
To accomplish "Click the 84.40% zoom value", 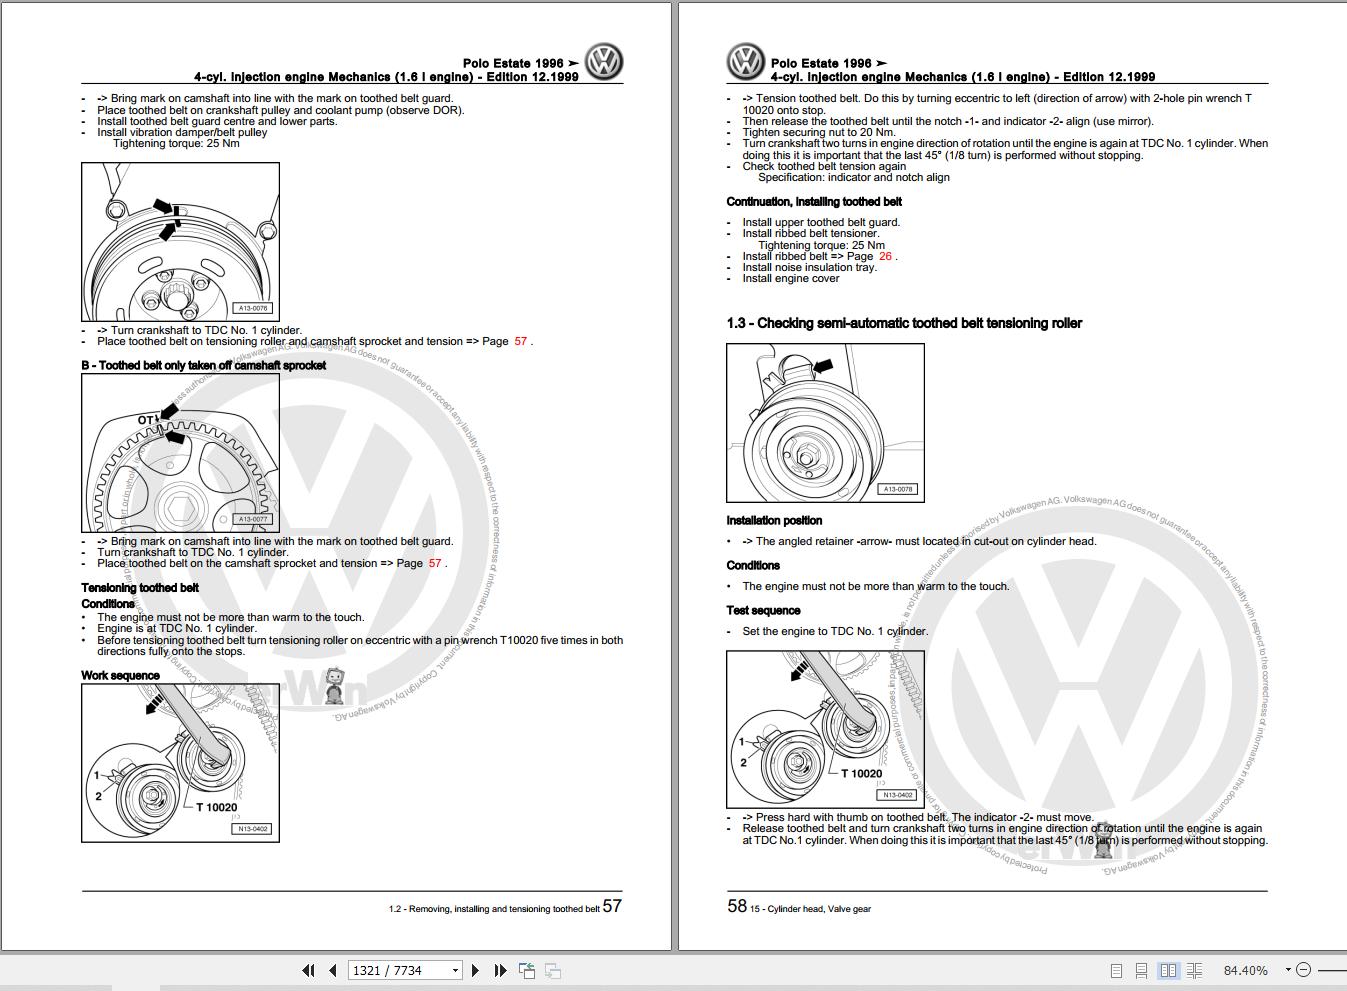I will coord(1246,970).
